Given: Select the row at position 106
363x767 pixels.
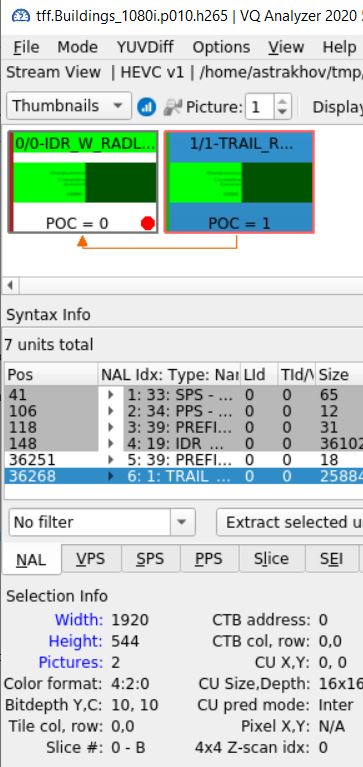Looking at the screenshot, I should pyautogui.click(x=183, y=411).
